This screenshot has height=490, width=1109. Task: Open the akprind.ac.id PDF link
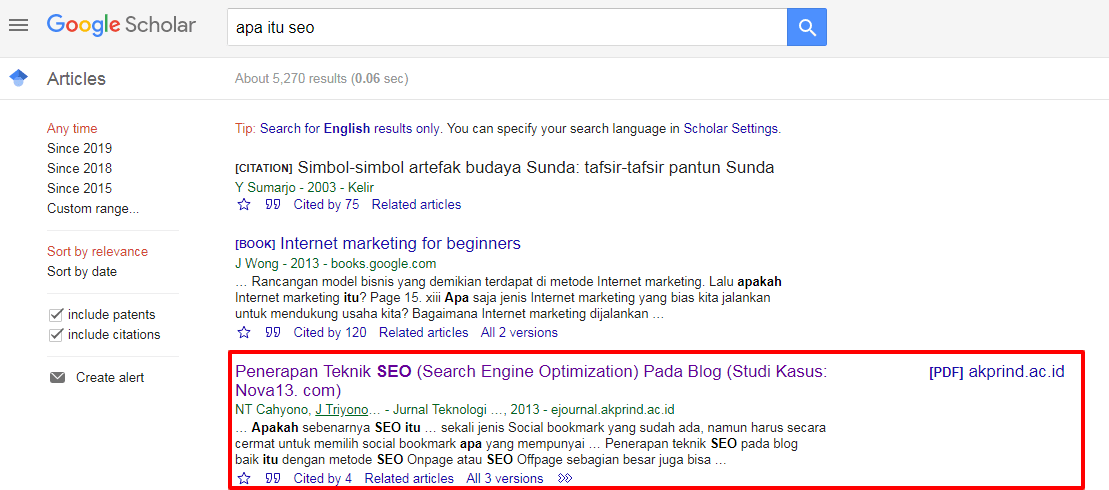[x=1015, y=372]
